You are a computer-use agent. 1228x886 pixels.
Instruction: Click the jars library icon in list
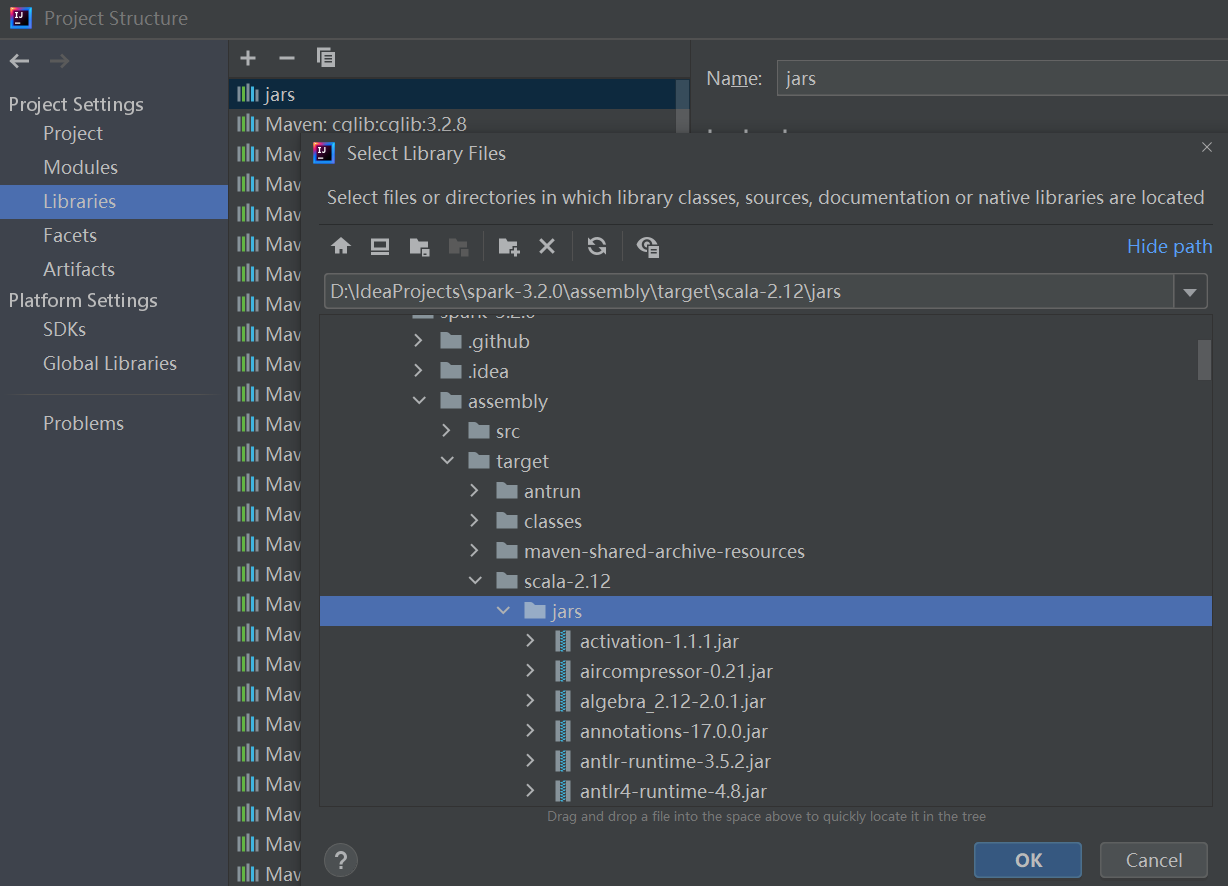(x=248, y=94)
